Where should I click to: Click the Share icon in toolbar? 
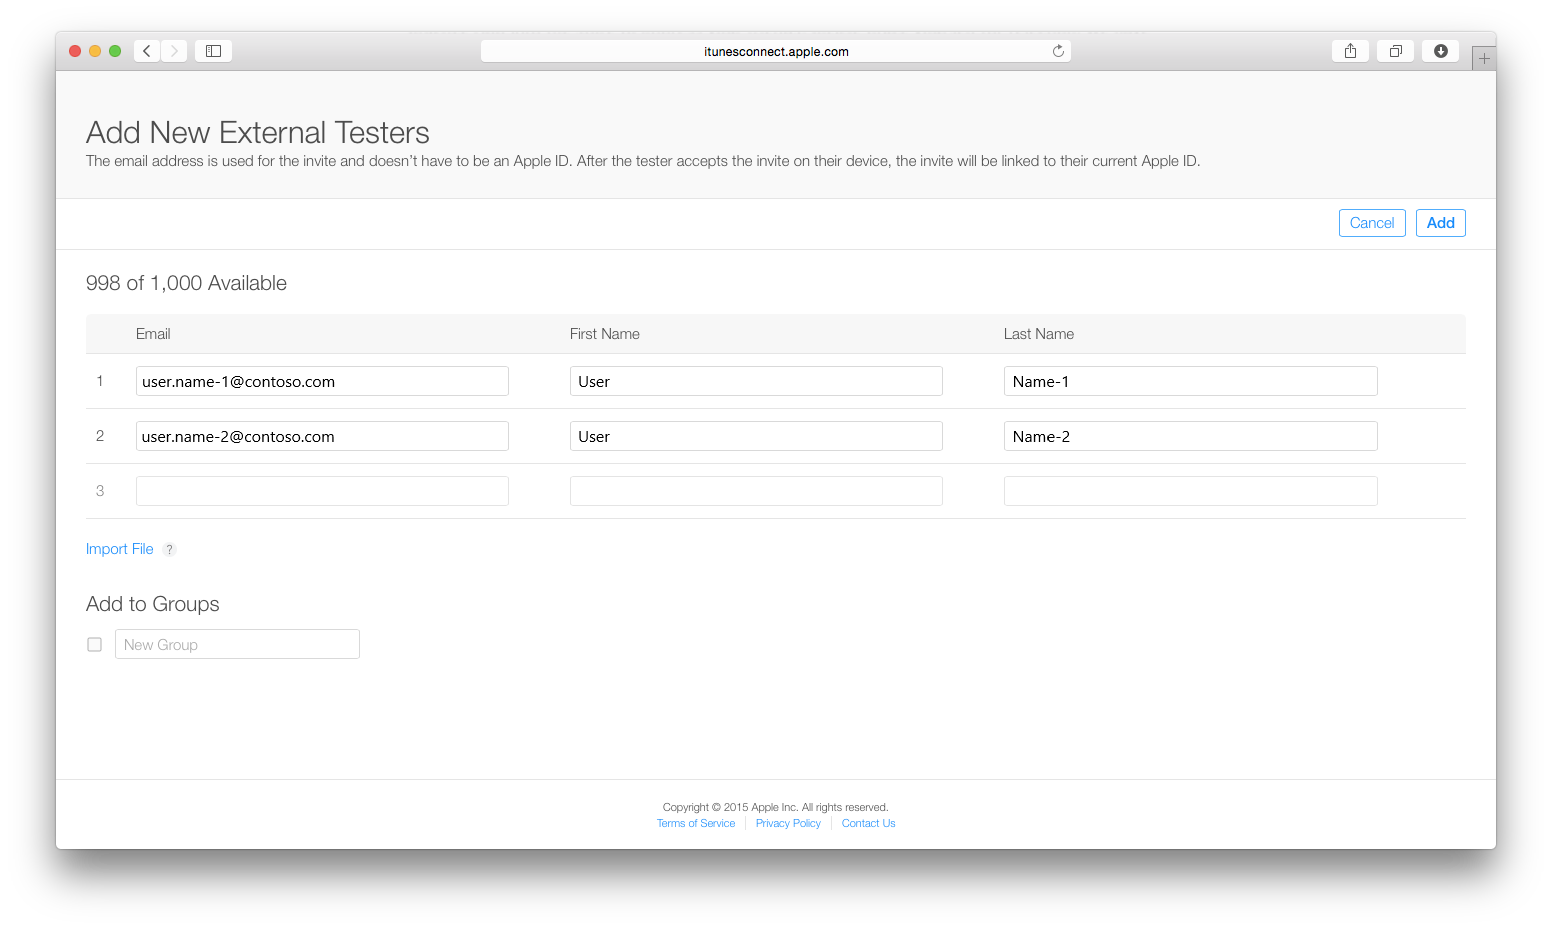[1350, 50]
